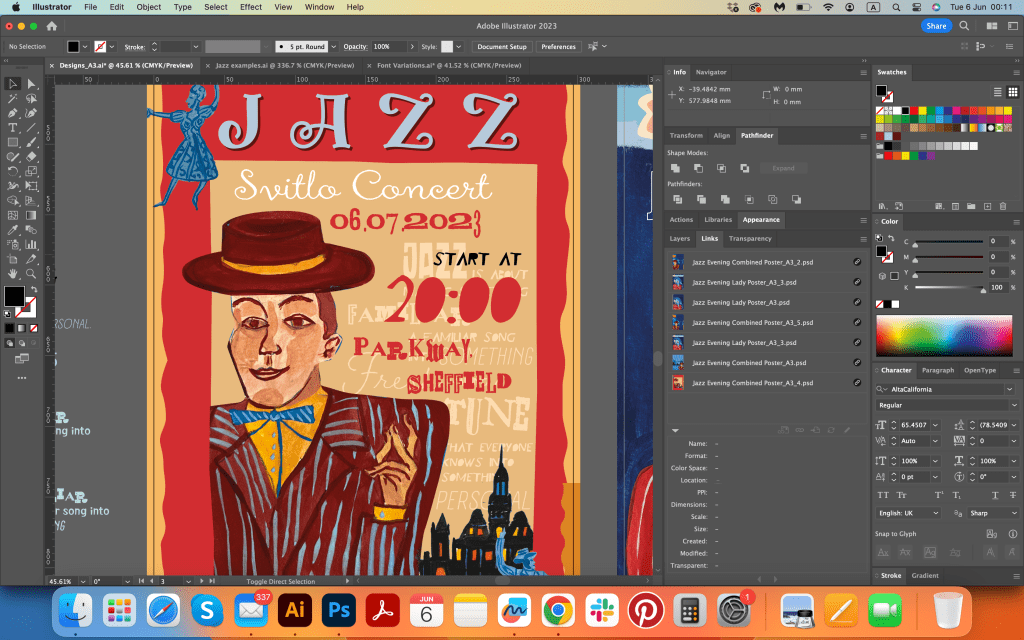Click the Swap Fill and Stroke arrows

(x=33, y=288)
